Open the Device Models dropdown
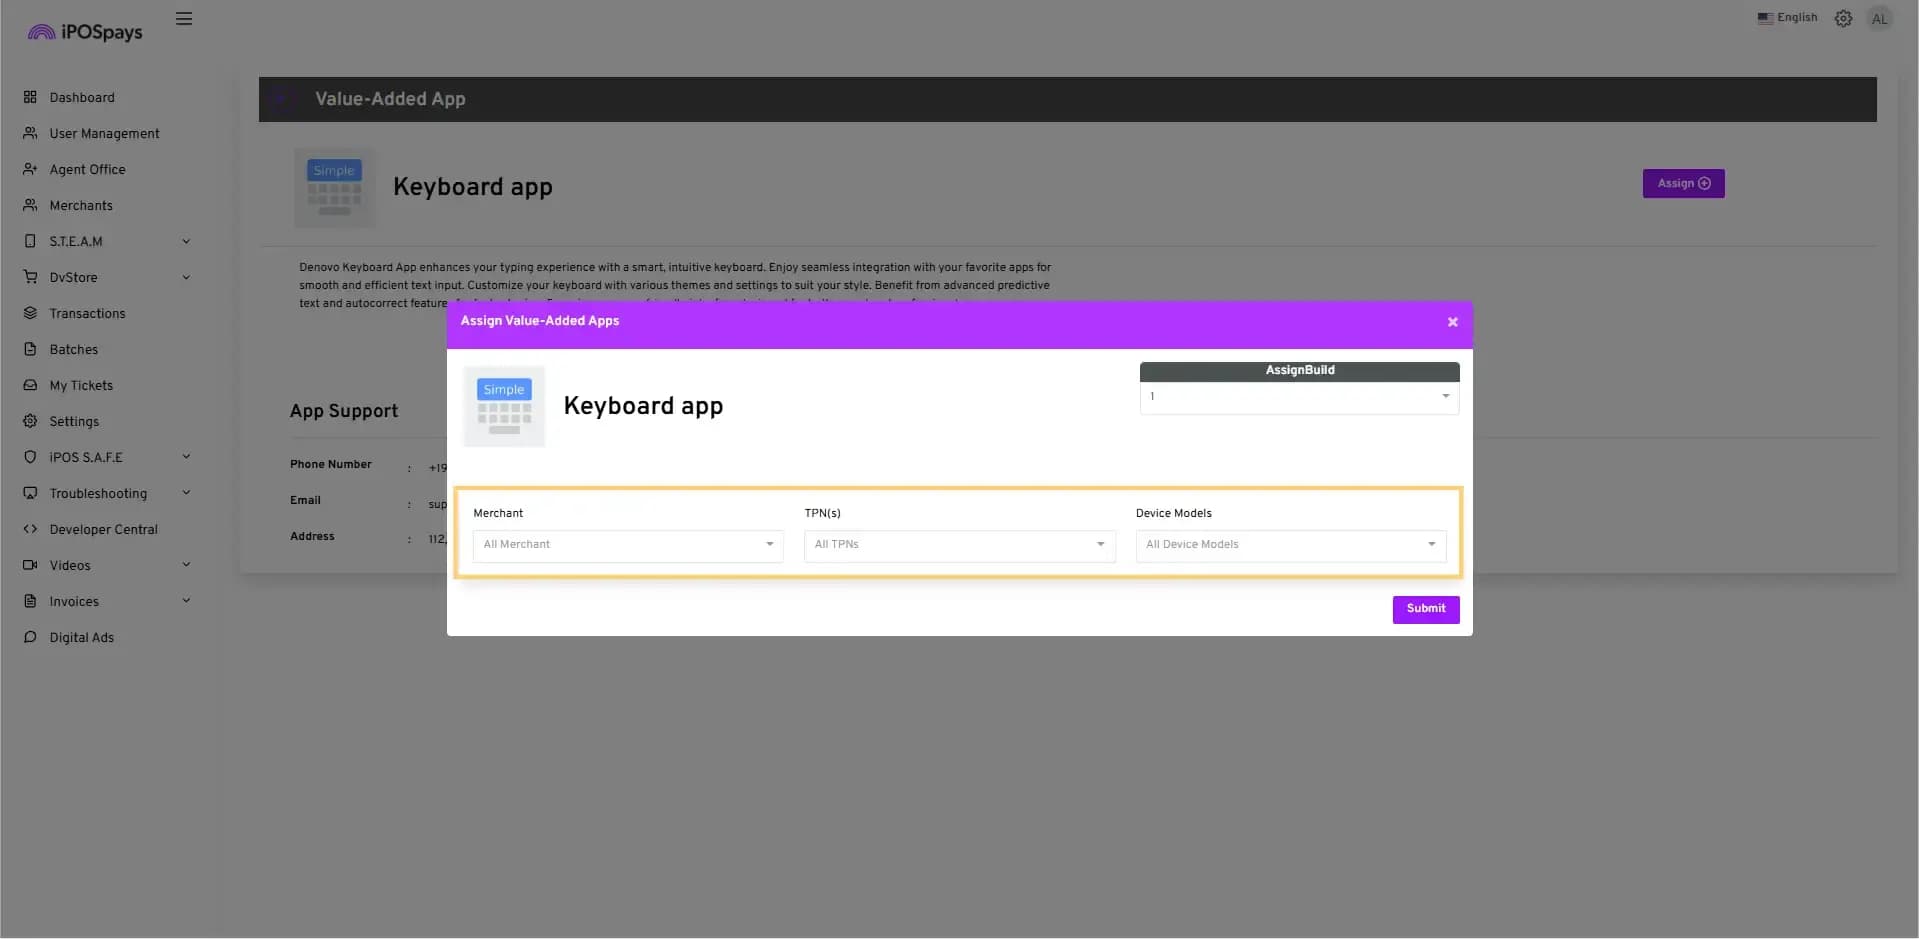 (x=1290, y=545)
